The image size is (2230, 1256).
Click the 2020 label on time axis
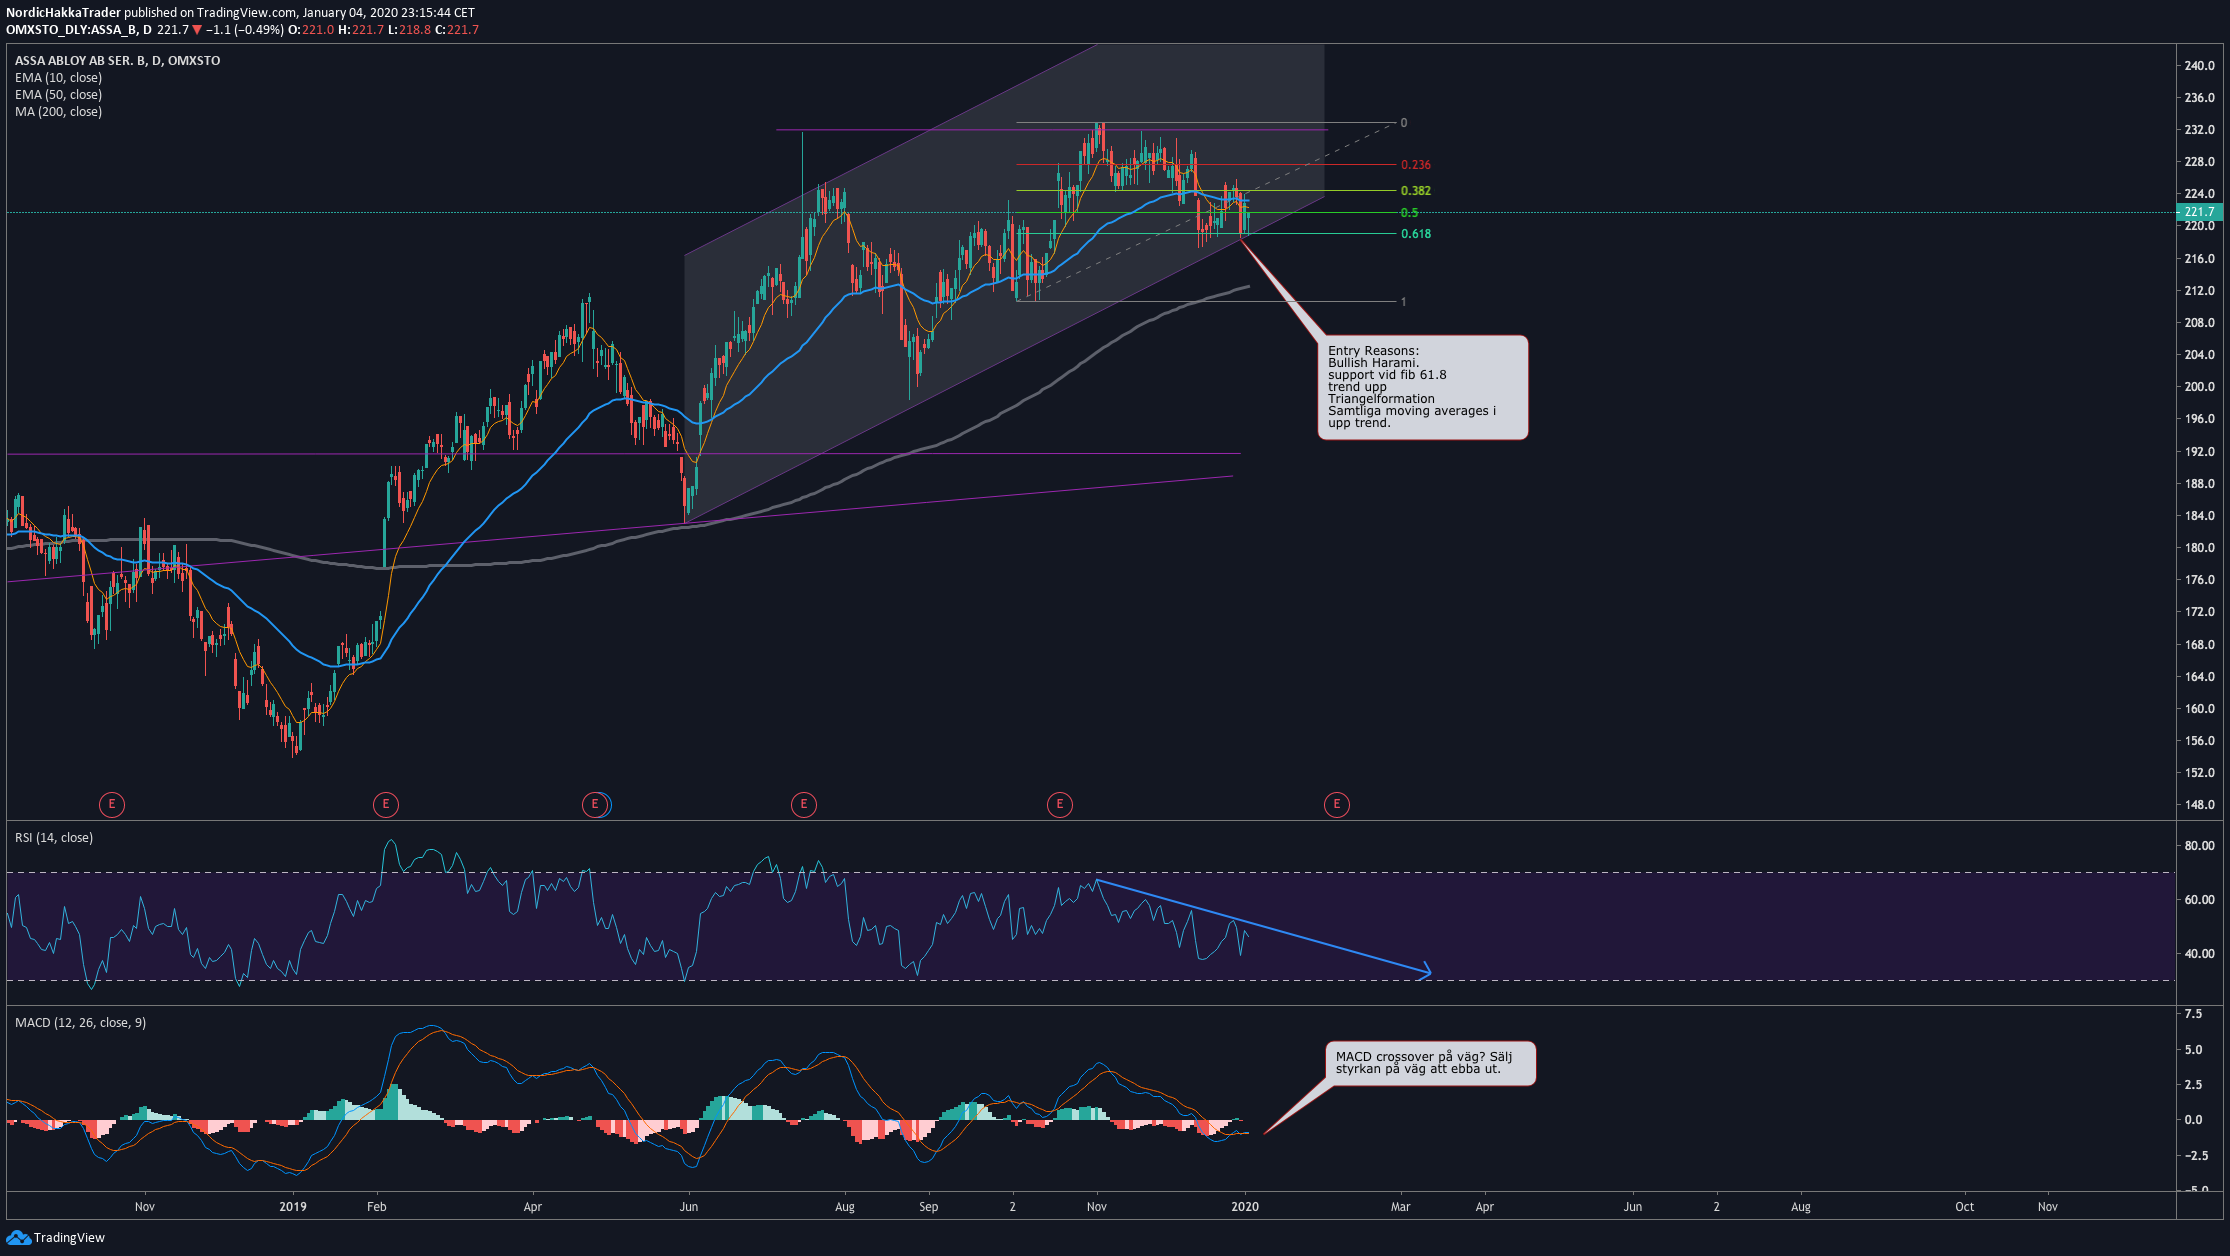point(1245,1207)
